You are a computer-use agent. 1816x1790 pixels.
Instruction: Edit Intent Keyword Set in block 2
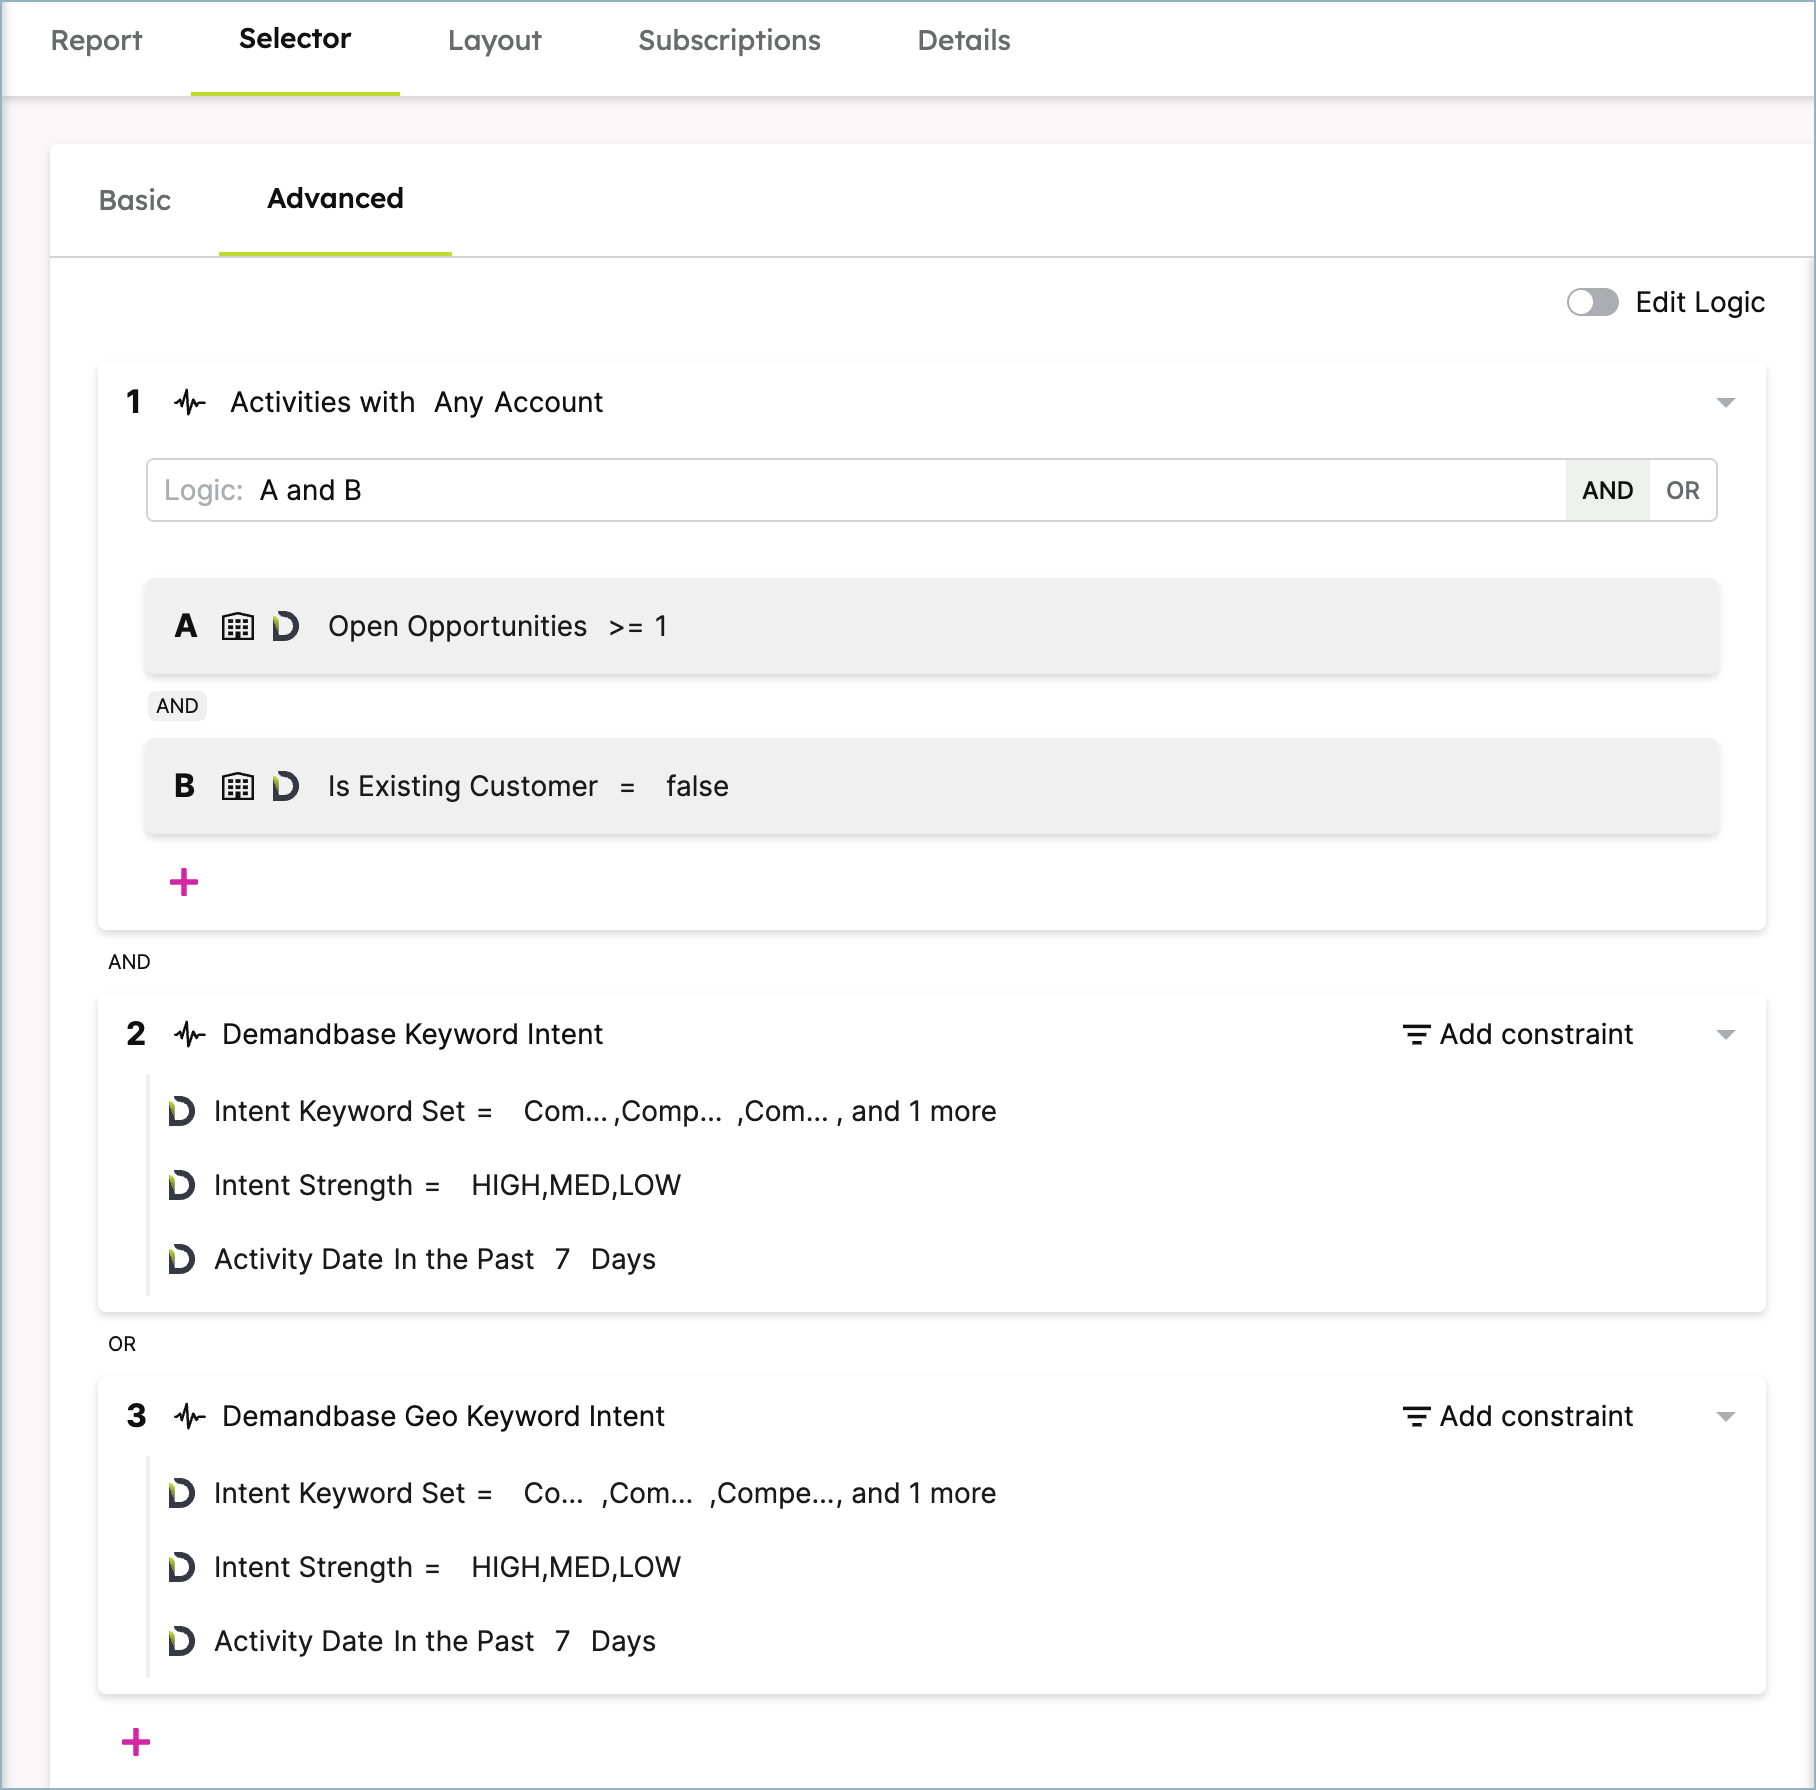[x=605, y=1111]
